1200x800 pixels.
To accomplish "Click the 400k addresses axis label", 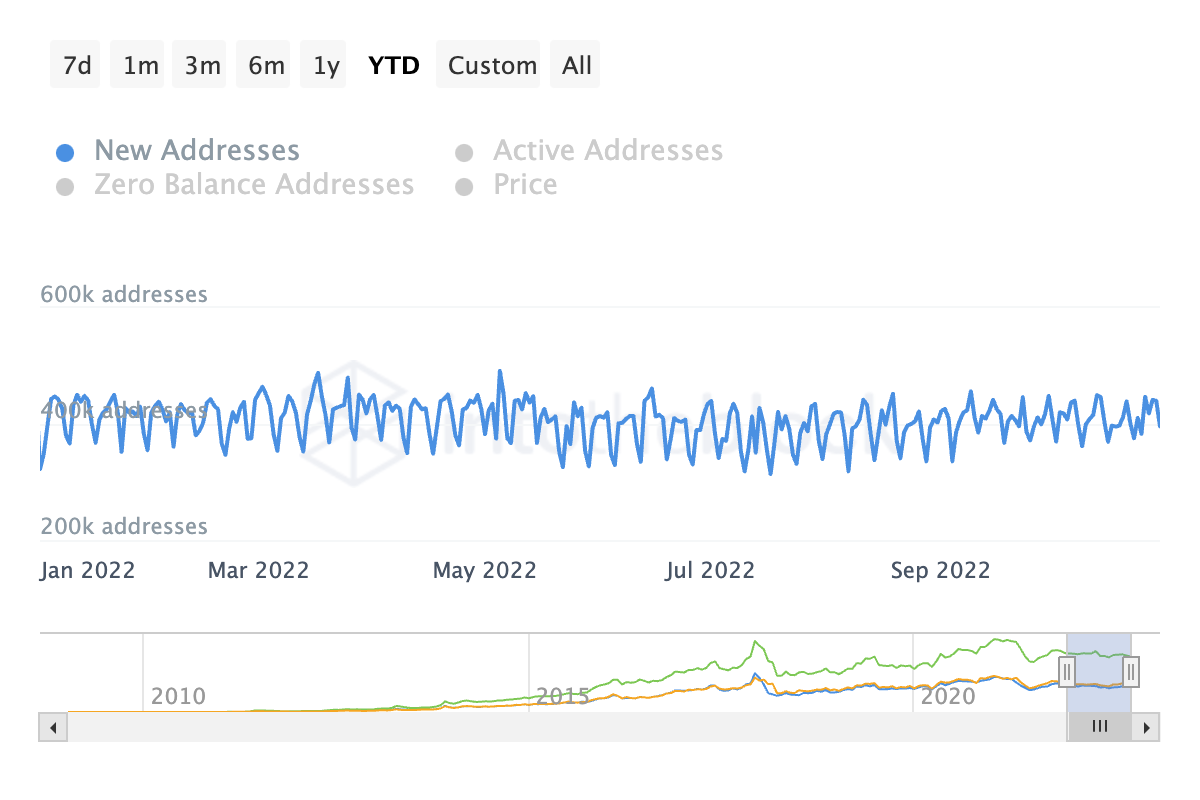I will coord(124,410).
